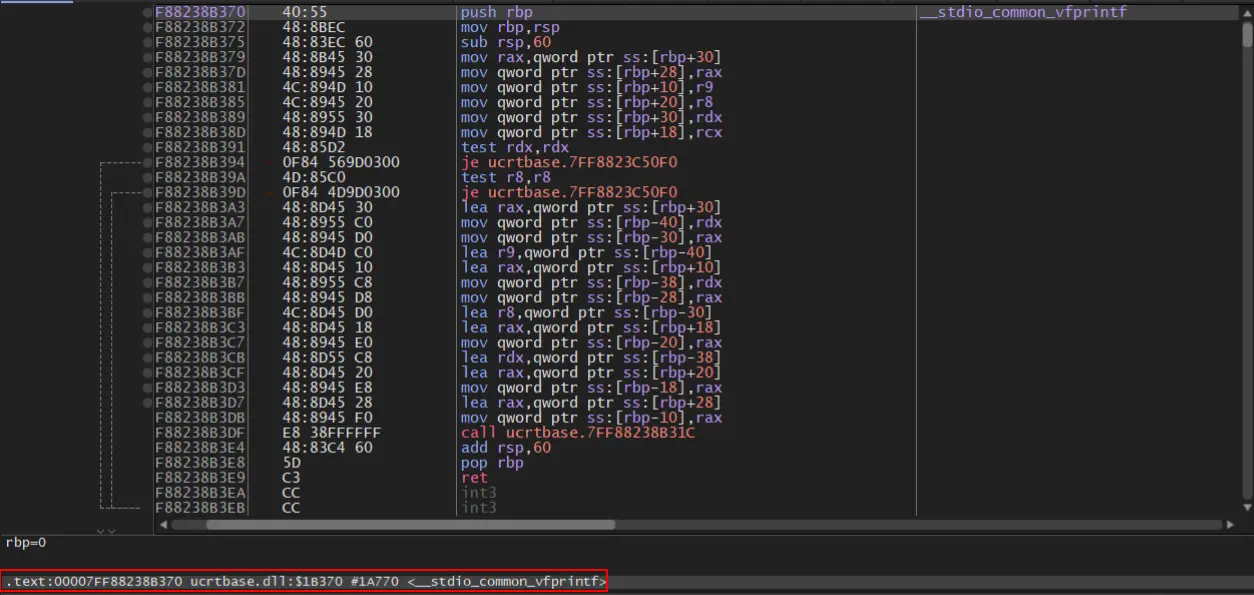Toggle breakpoint dot on row F88238B375
Screen dimensions: 1254x595
point(148,42)
